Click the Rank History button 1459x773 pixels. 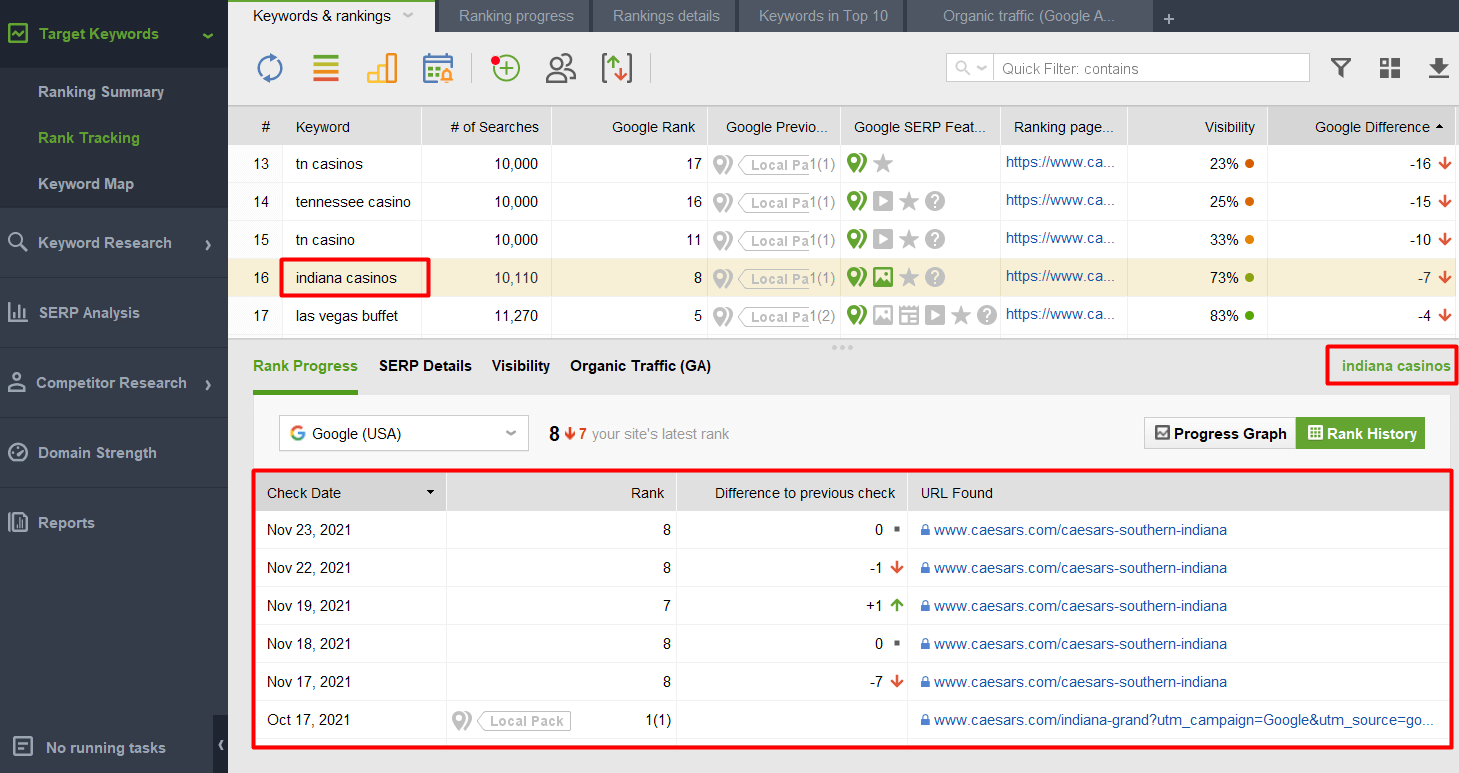pos(1361,433)
